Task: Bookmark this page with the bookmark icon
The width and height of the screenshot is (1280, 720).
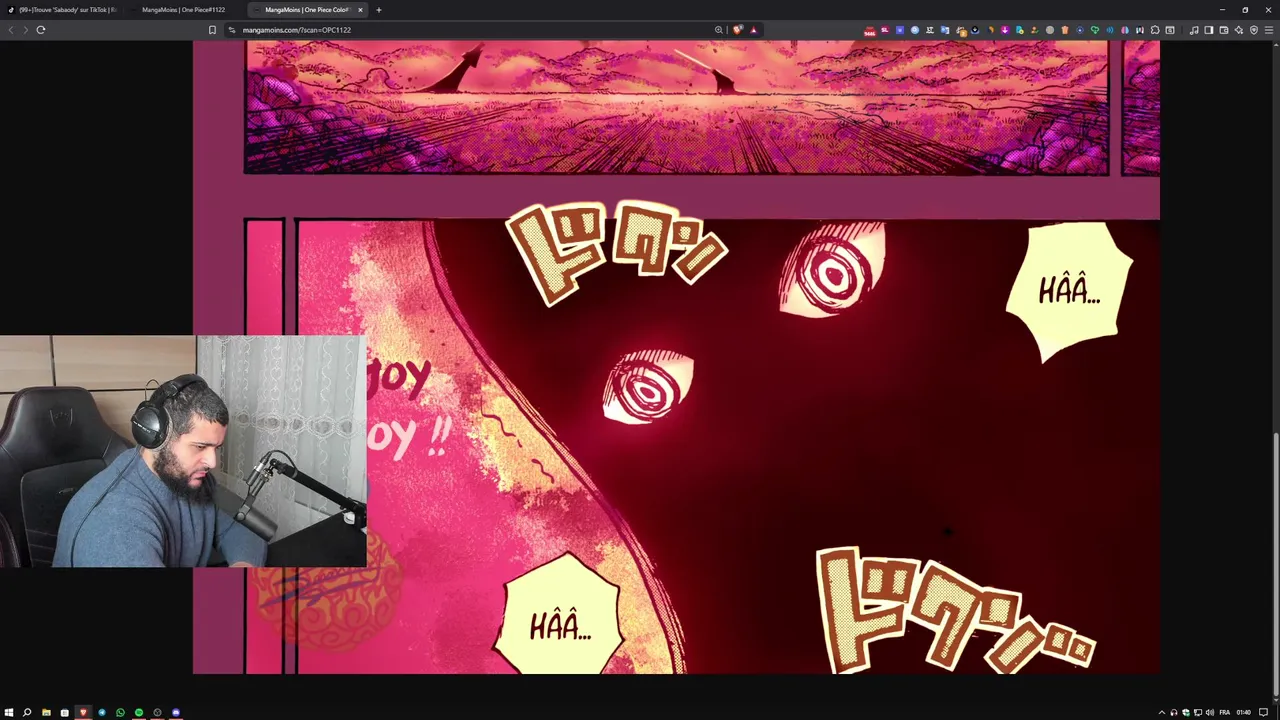Action: point(212,30)
